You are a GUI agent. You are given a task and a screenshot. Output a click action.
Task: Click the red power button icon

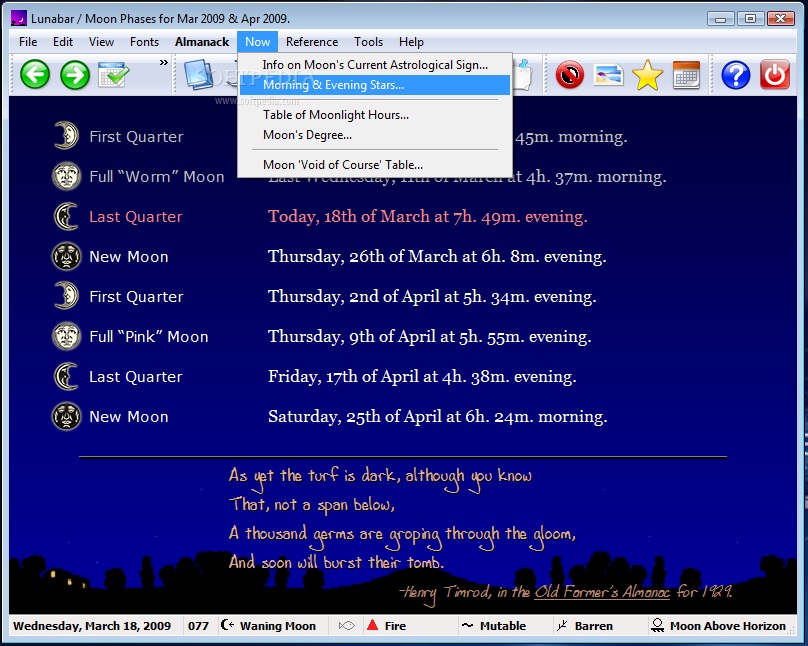click(775, 75)
